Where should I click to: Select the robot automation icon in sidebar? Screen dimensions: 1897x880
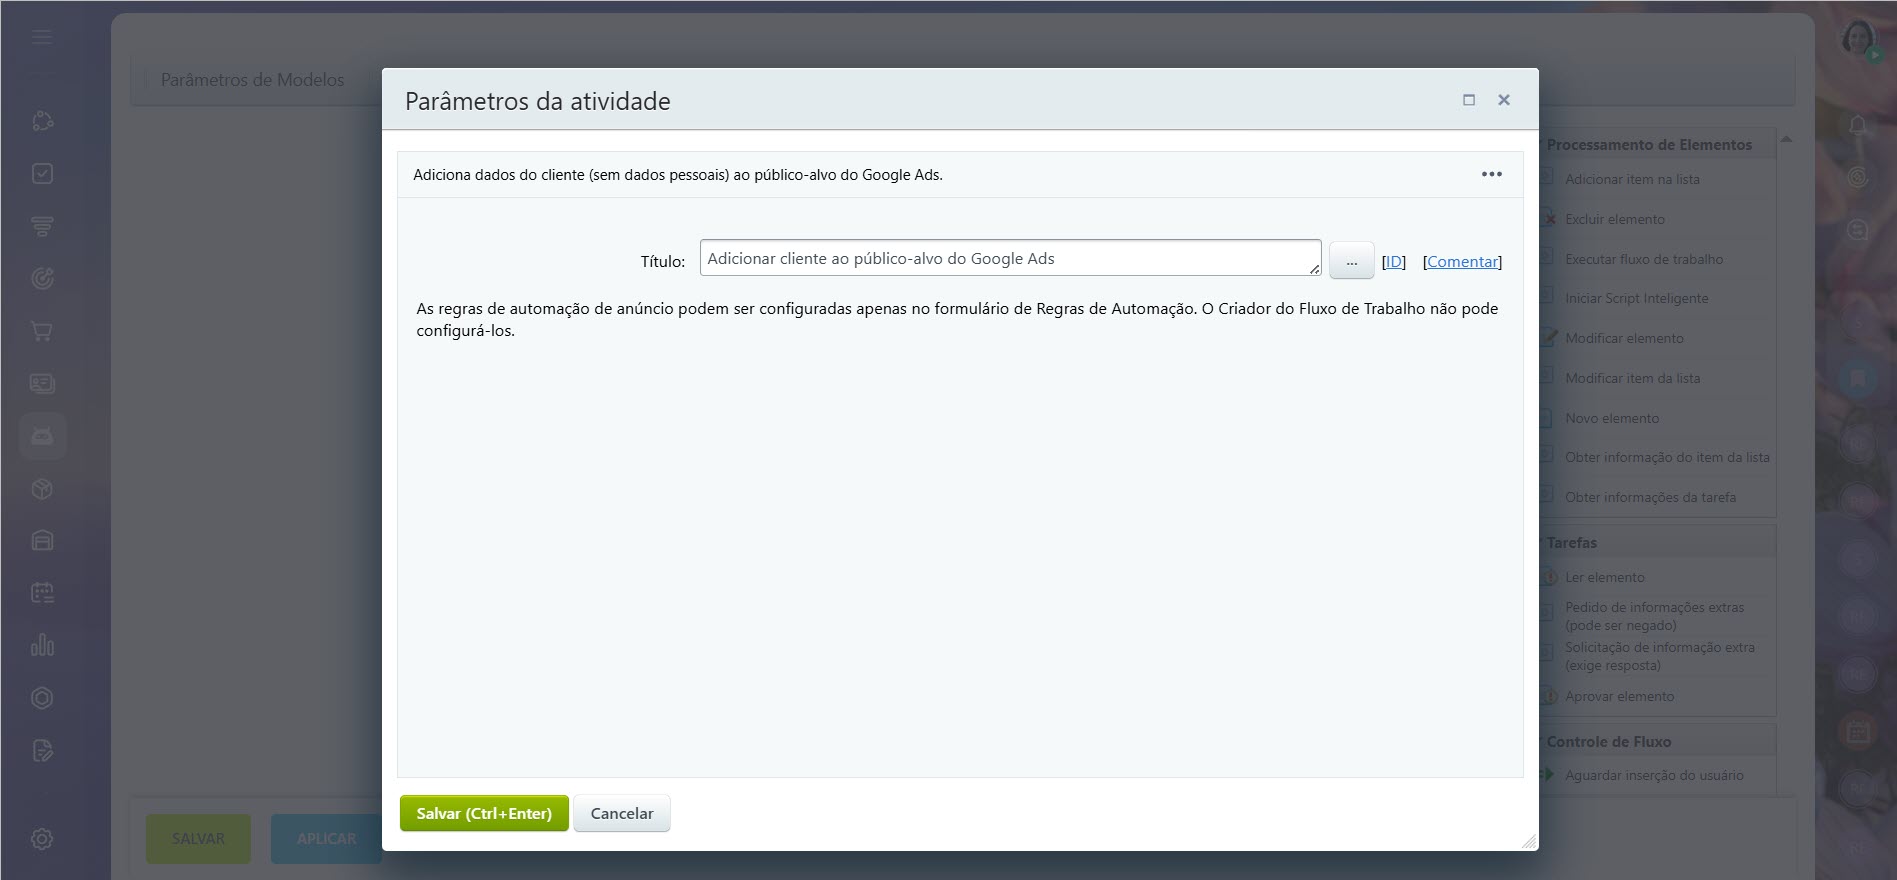pos(42,436)
